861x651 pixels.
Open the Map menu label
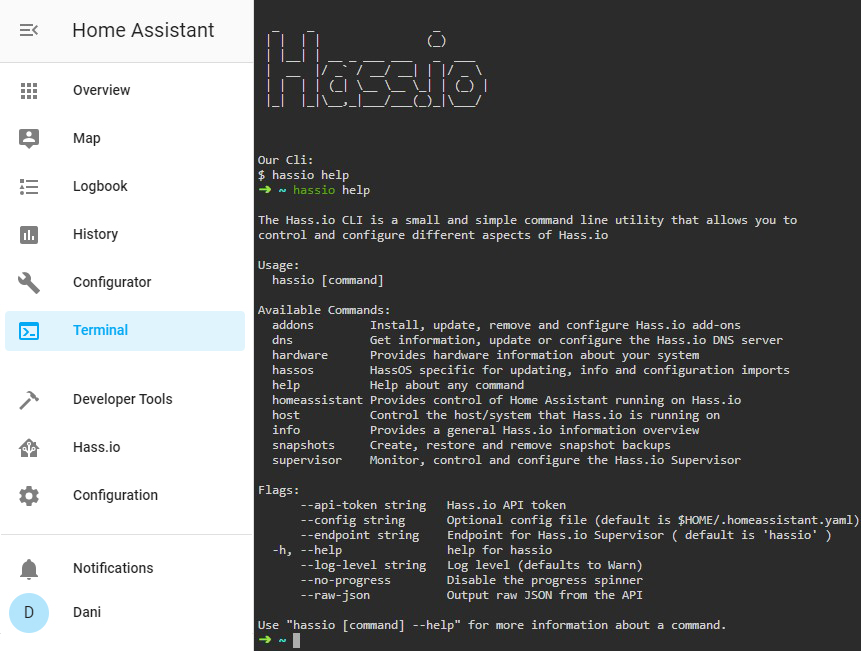point(87,138)
